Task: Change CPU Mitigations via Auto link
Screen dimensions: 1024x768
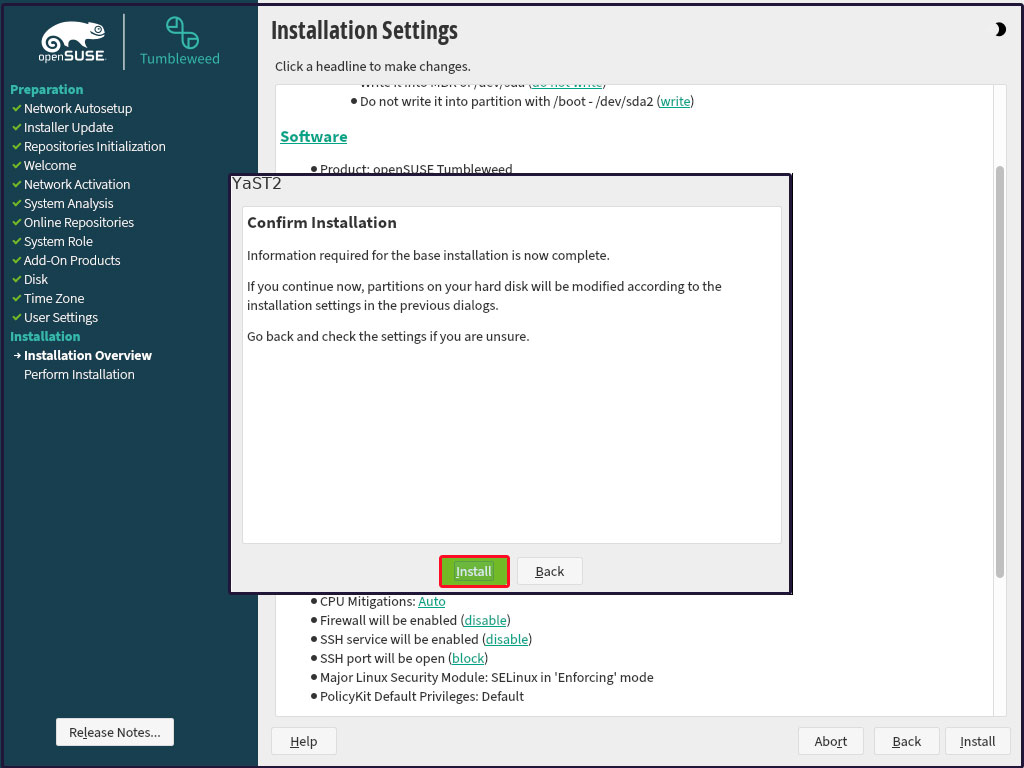Action: coord(432,601)
